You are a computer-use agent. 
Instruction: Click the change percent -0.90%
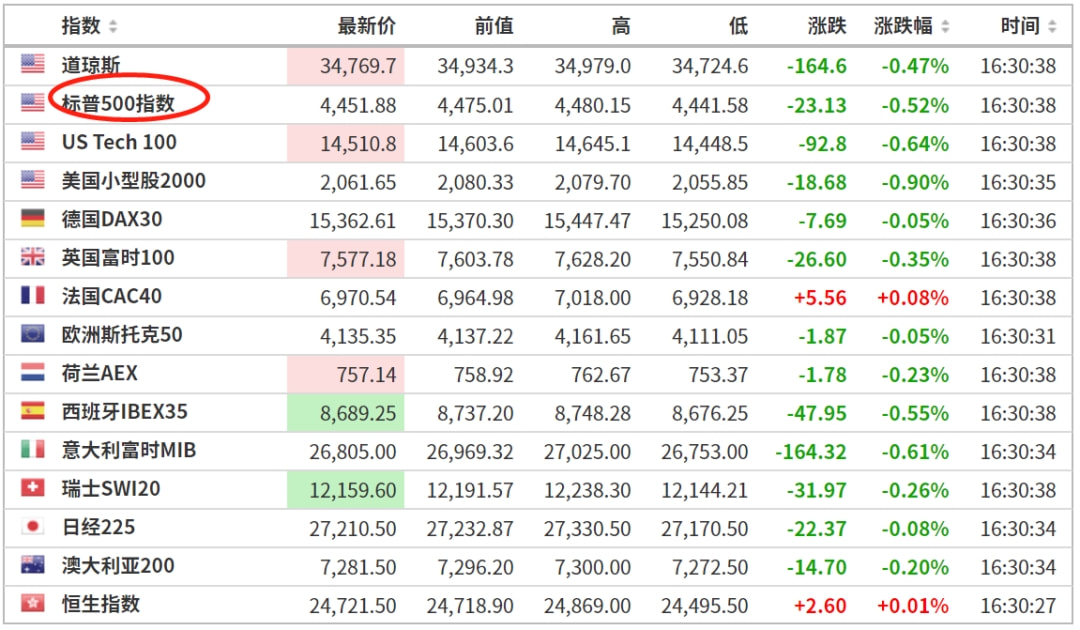click(915, 182)
